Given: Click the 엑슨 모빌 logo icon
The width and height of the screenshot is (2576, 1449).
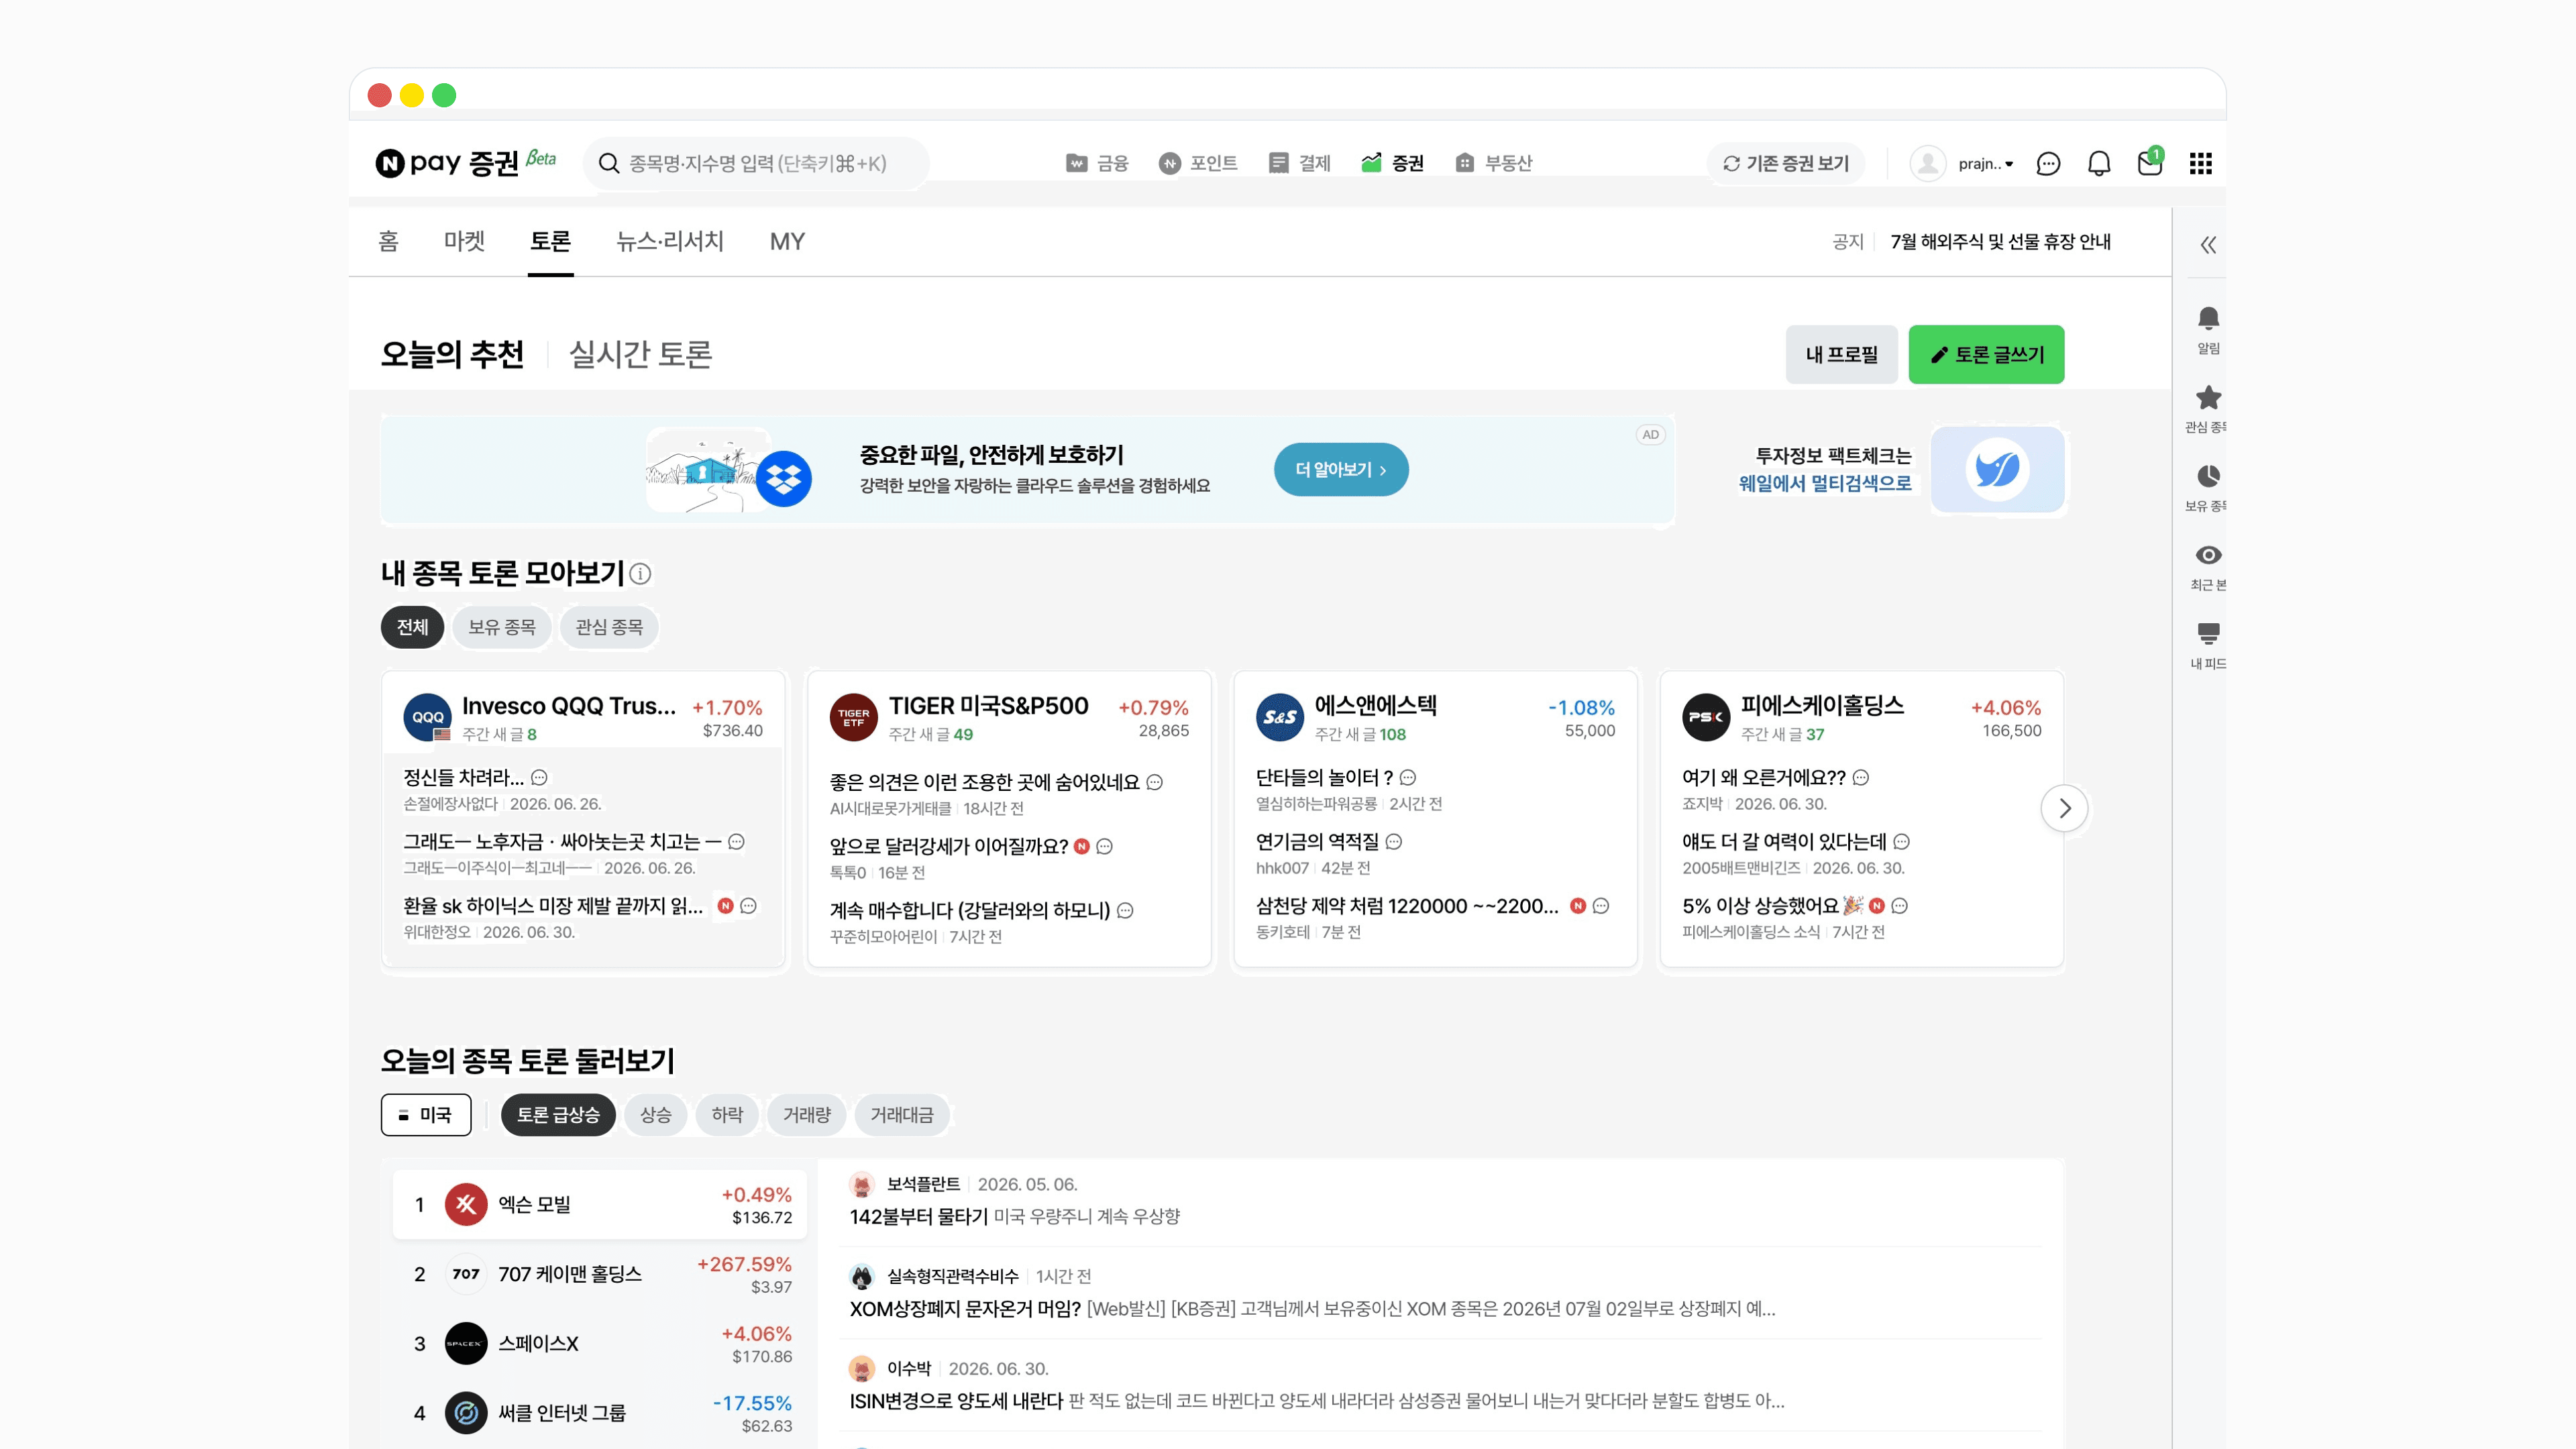Looking at the screenshot, I should pos(466,1205).
